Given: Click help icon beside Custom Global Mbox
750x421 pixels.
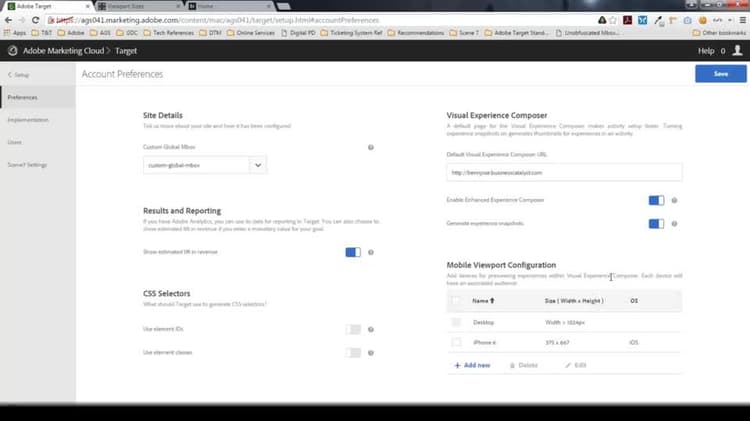Looking at the screenshot, I should pos(371,147).
